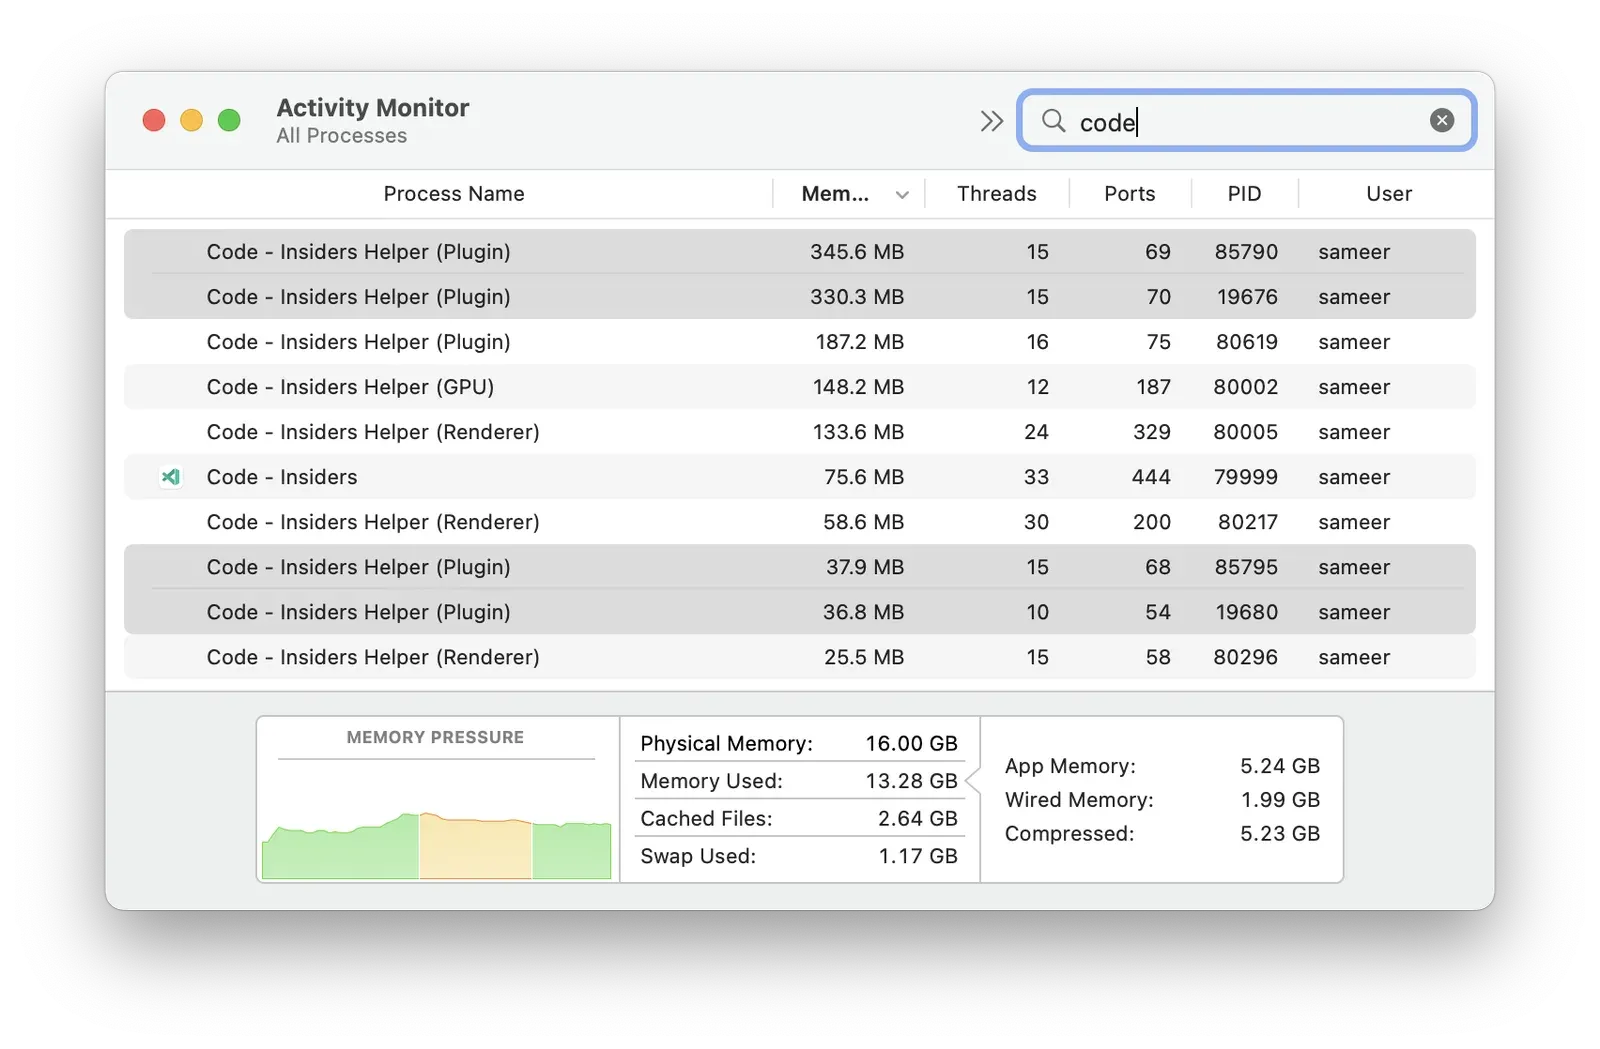The height and width of the screenshot is (1049, 1600).
Task: Click the Physical Memory 16.00 GB value
Action: click(911, 743)
